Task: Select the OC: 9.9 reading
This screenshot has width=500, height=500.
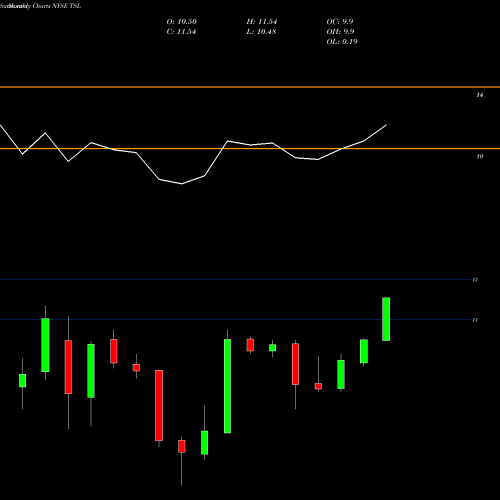Action: pyautogui.click(x=340, y=22)
